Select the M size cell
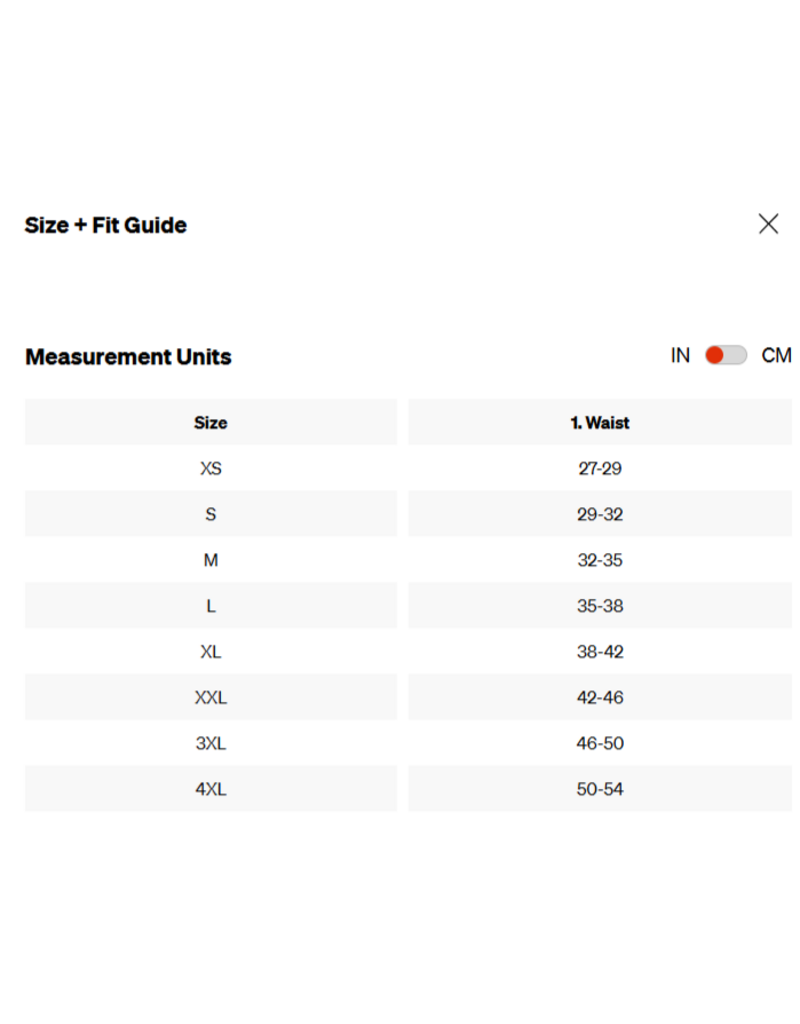The image size is (800, 1024). coord(210,560)
